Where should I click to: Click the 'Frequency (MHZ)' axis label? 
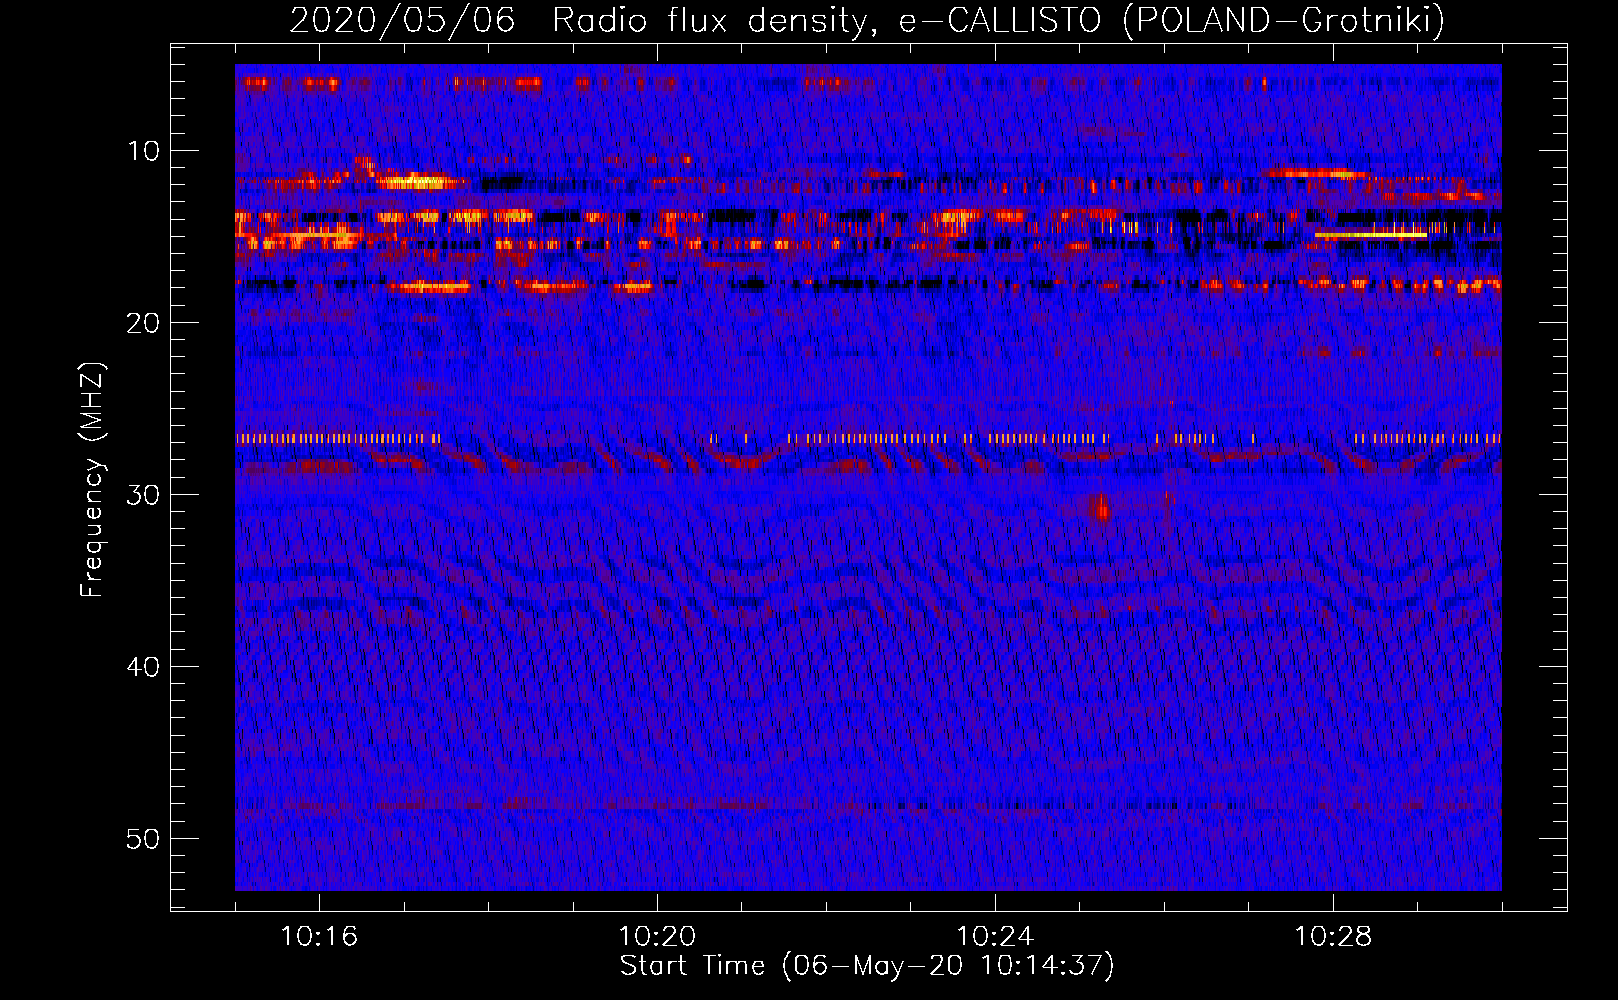pyautogui.click(x=92, y=480)
